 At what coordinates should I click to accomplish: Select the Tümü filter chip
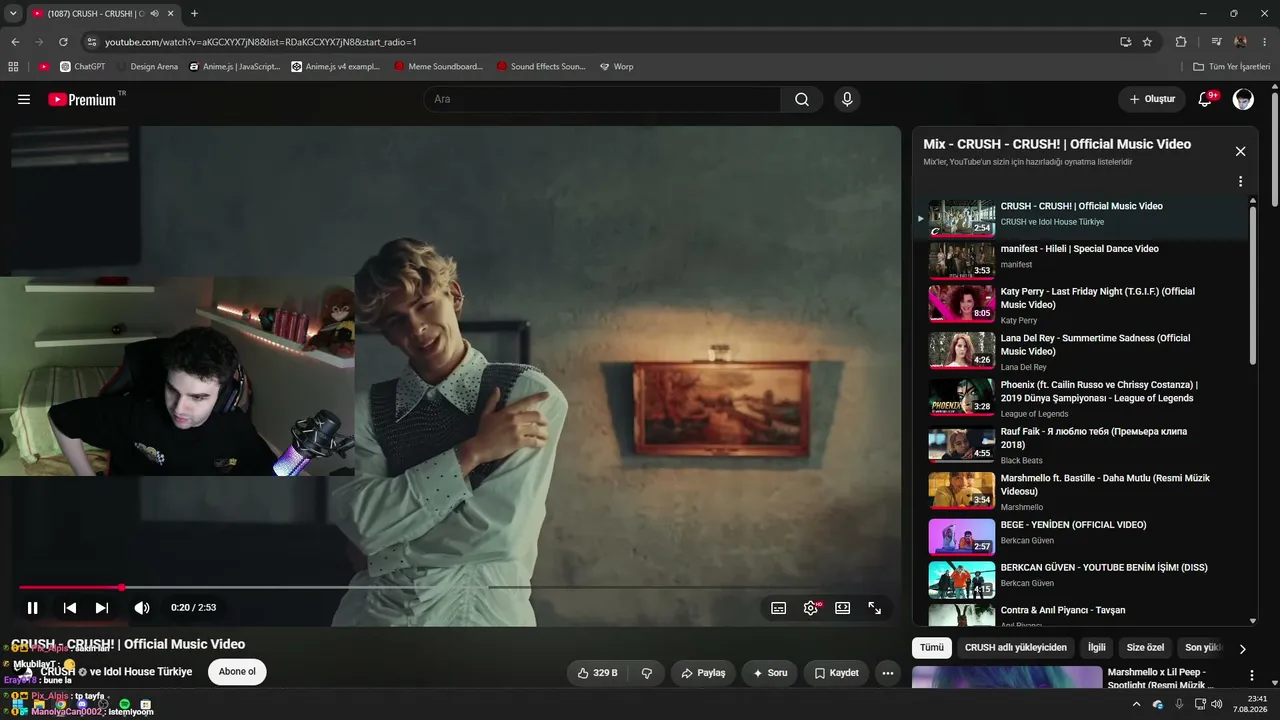932,647
